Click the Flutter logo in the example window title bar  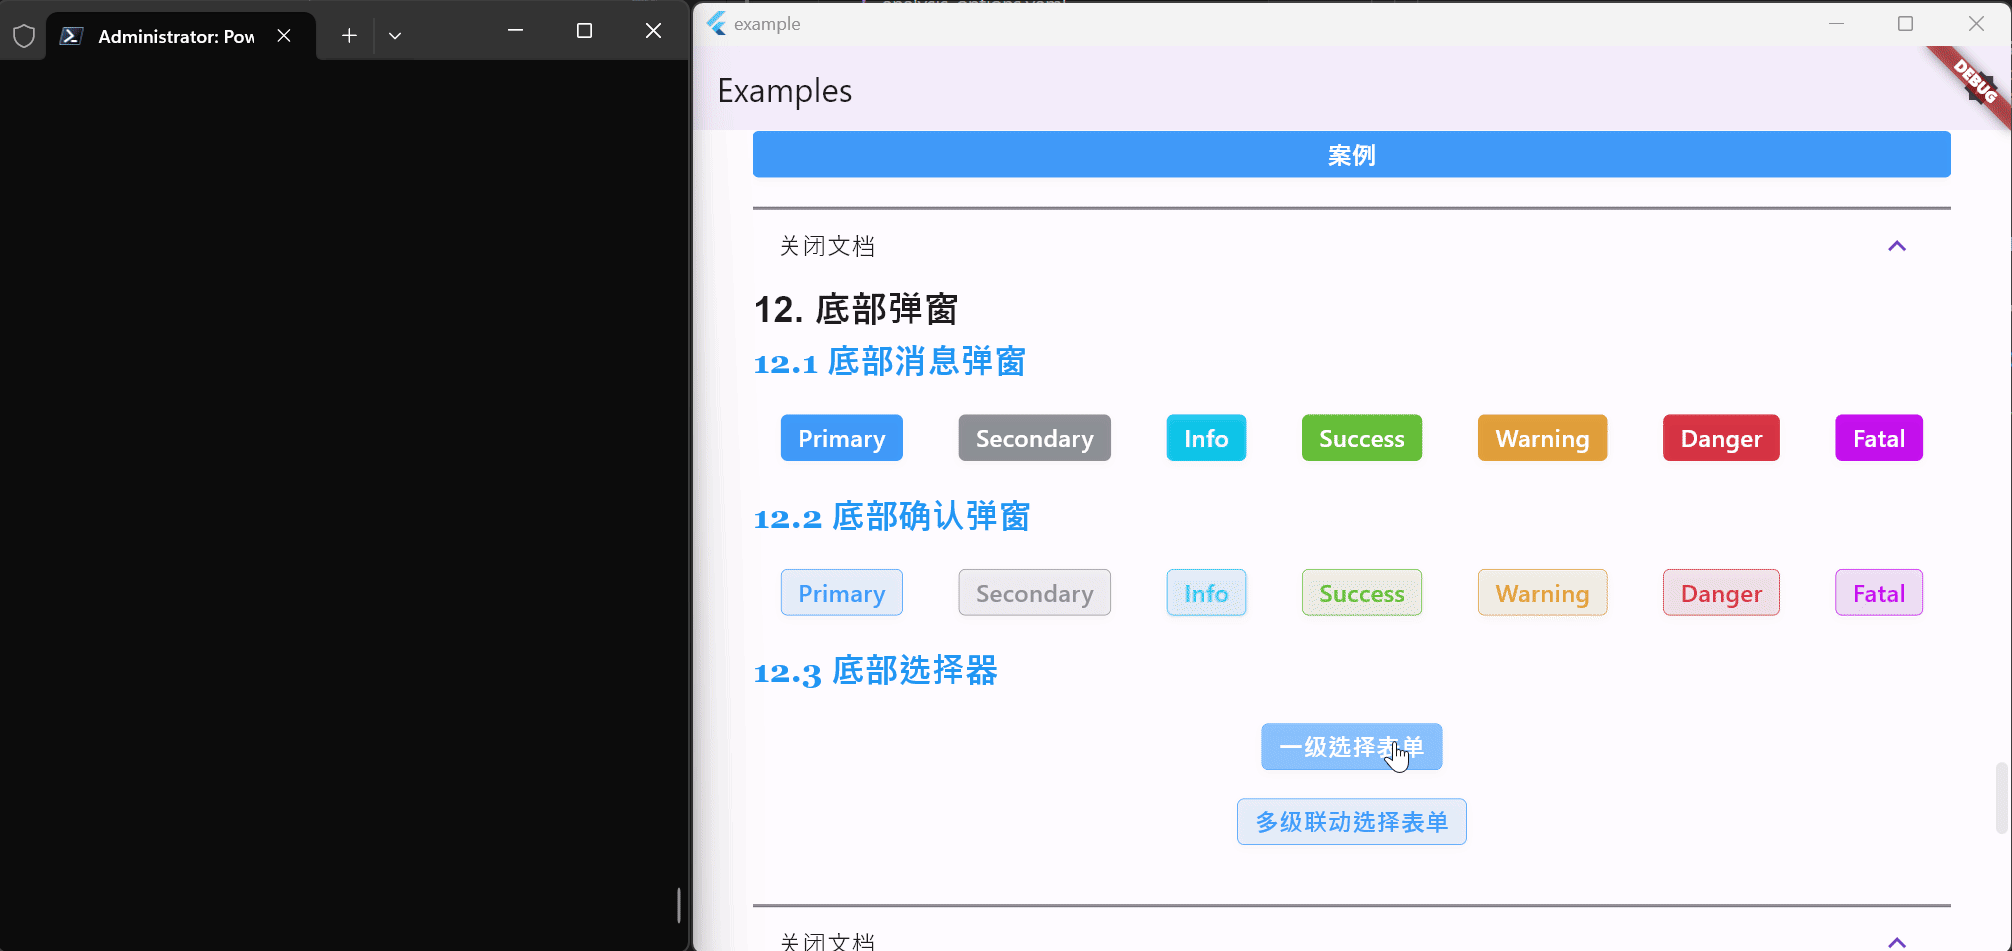pyautogui.click(x=716, y=24)
